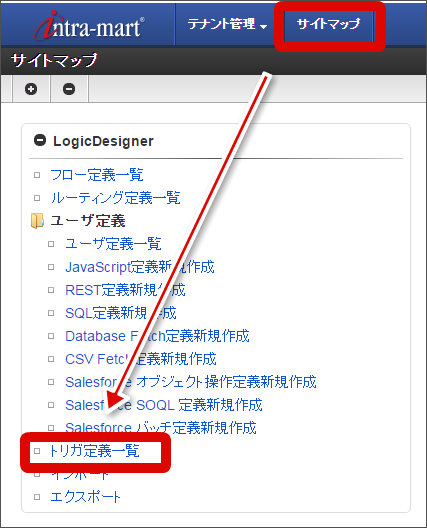The image size is (427, 528).
Task: Click the ユーザ定義 folder label
Action: tap(88, 221)
